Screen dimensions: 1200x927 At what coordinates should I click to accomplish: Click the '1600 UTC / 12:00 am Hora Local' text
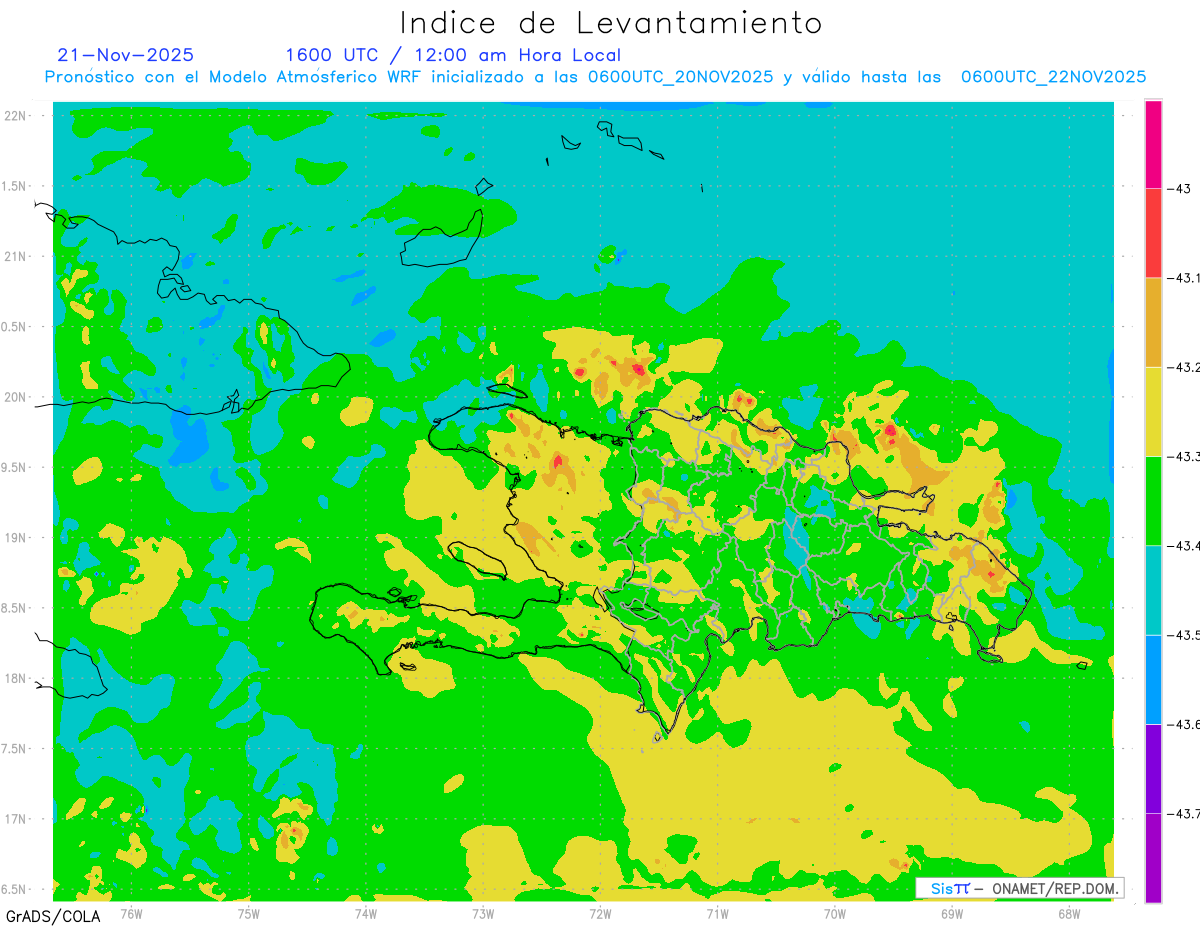pyautogui.click(x=453, y=55)
